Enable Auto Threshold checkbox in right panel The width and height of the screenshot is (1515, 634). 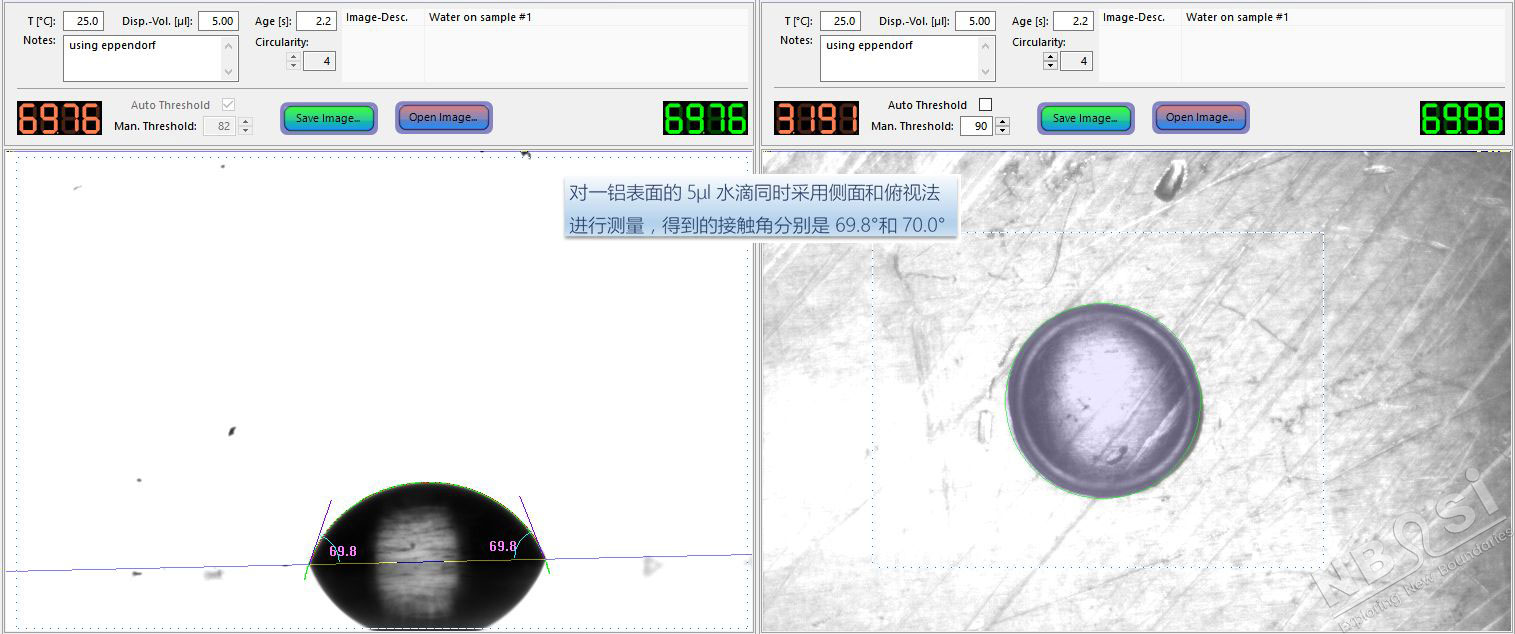(985, 105)
